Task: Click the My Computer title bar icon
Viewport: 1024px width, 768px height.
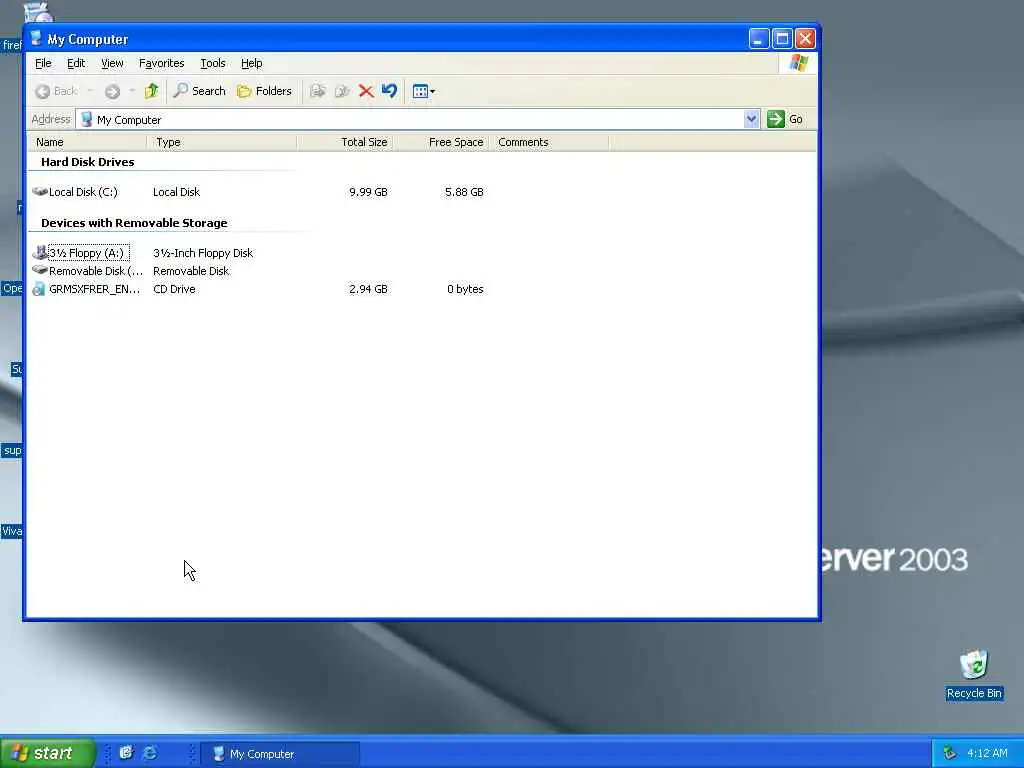Action: click(36, 39)
